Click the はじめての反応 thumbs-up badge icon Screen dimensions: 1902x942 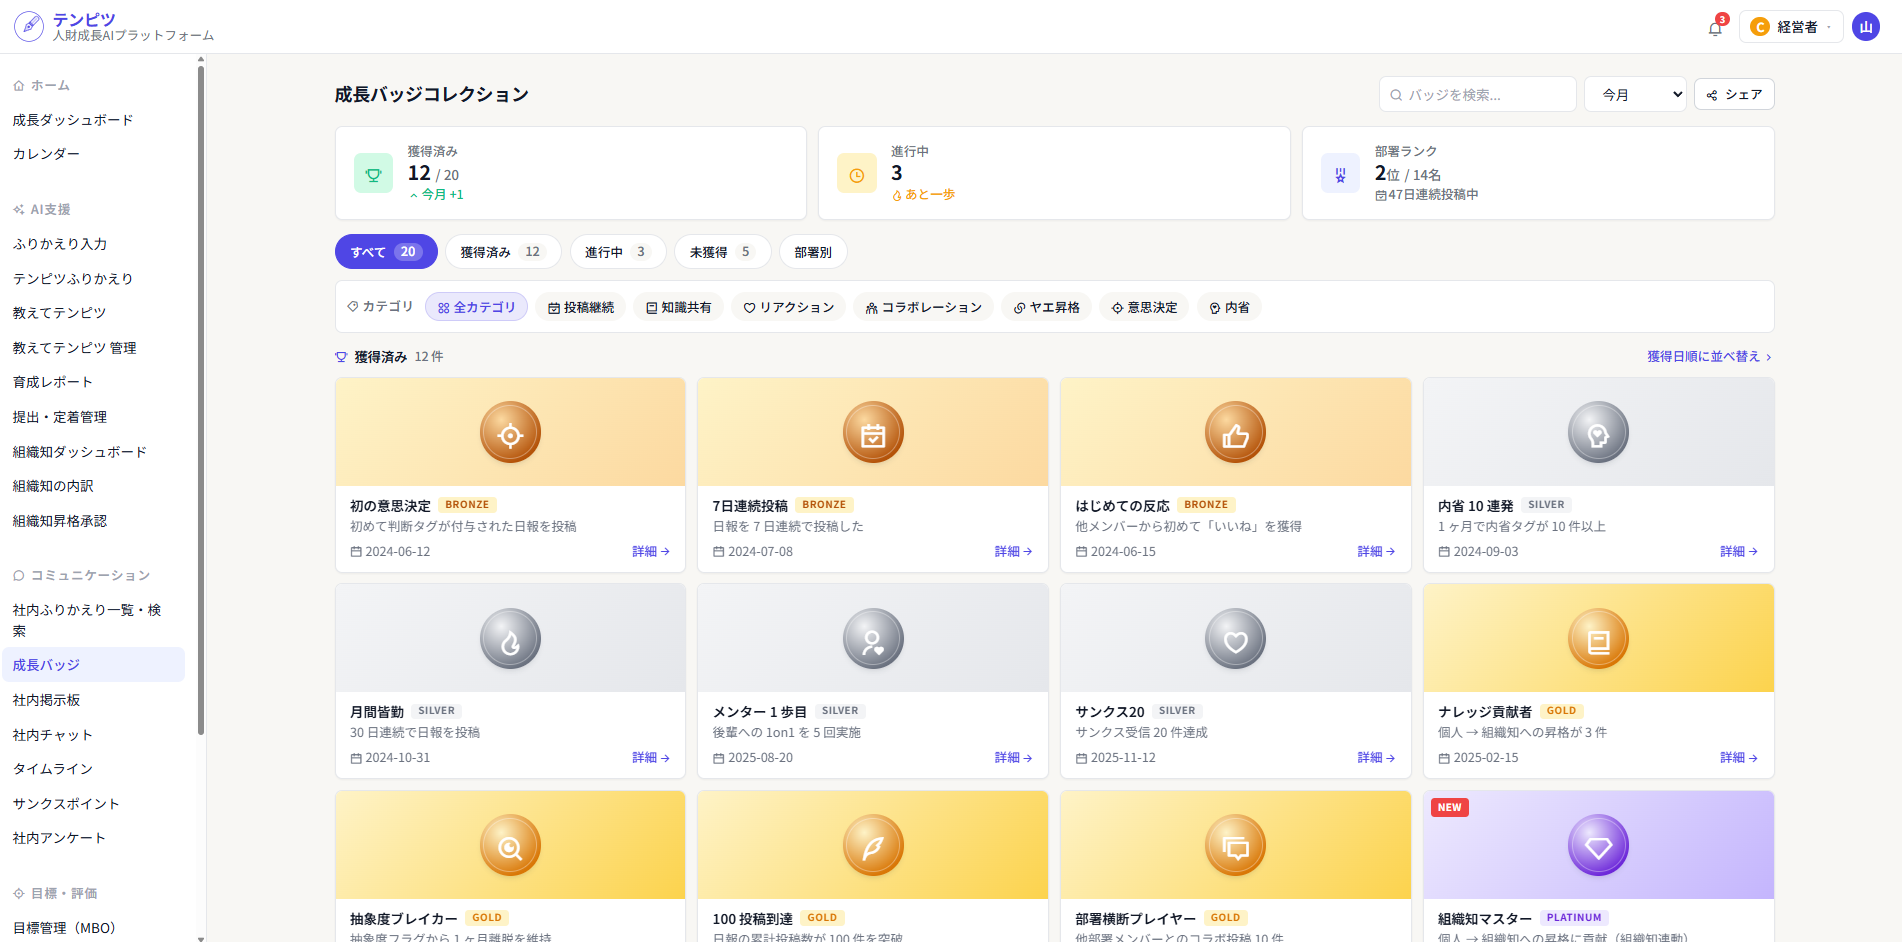(x=1235, y=433)
